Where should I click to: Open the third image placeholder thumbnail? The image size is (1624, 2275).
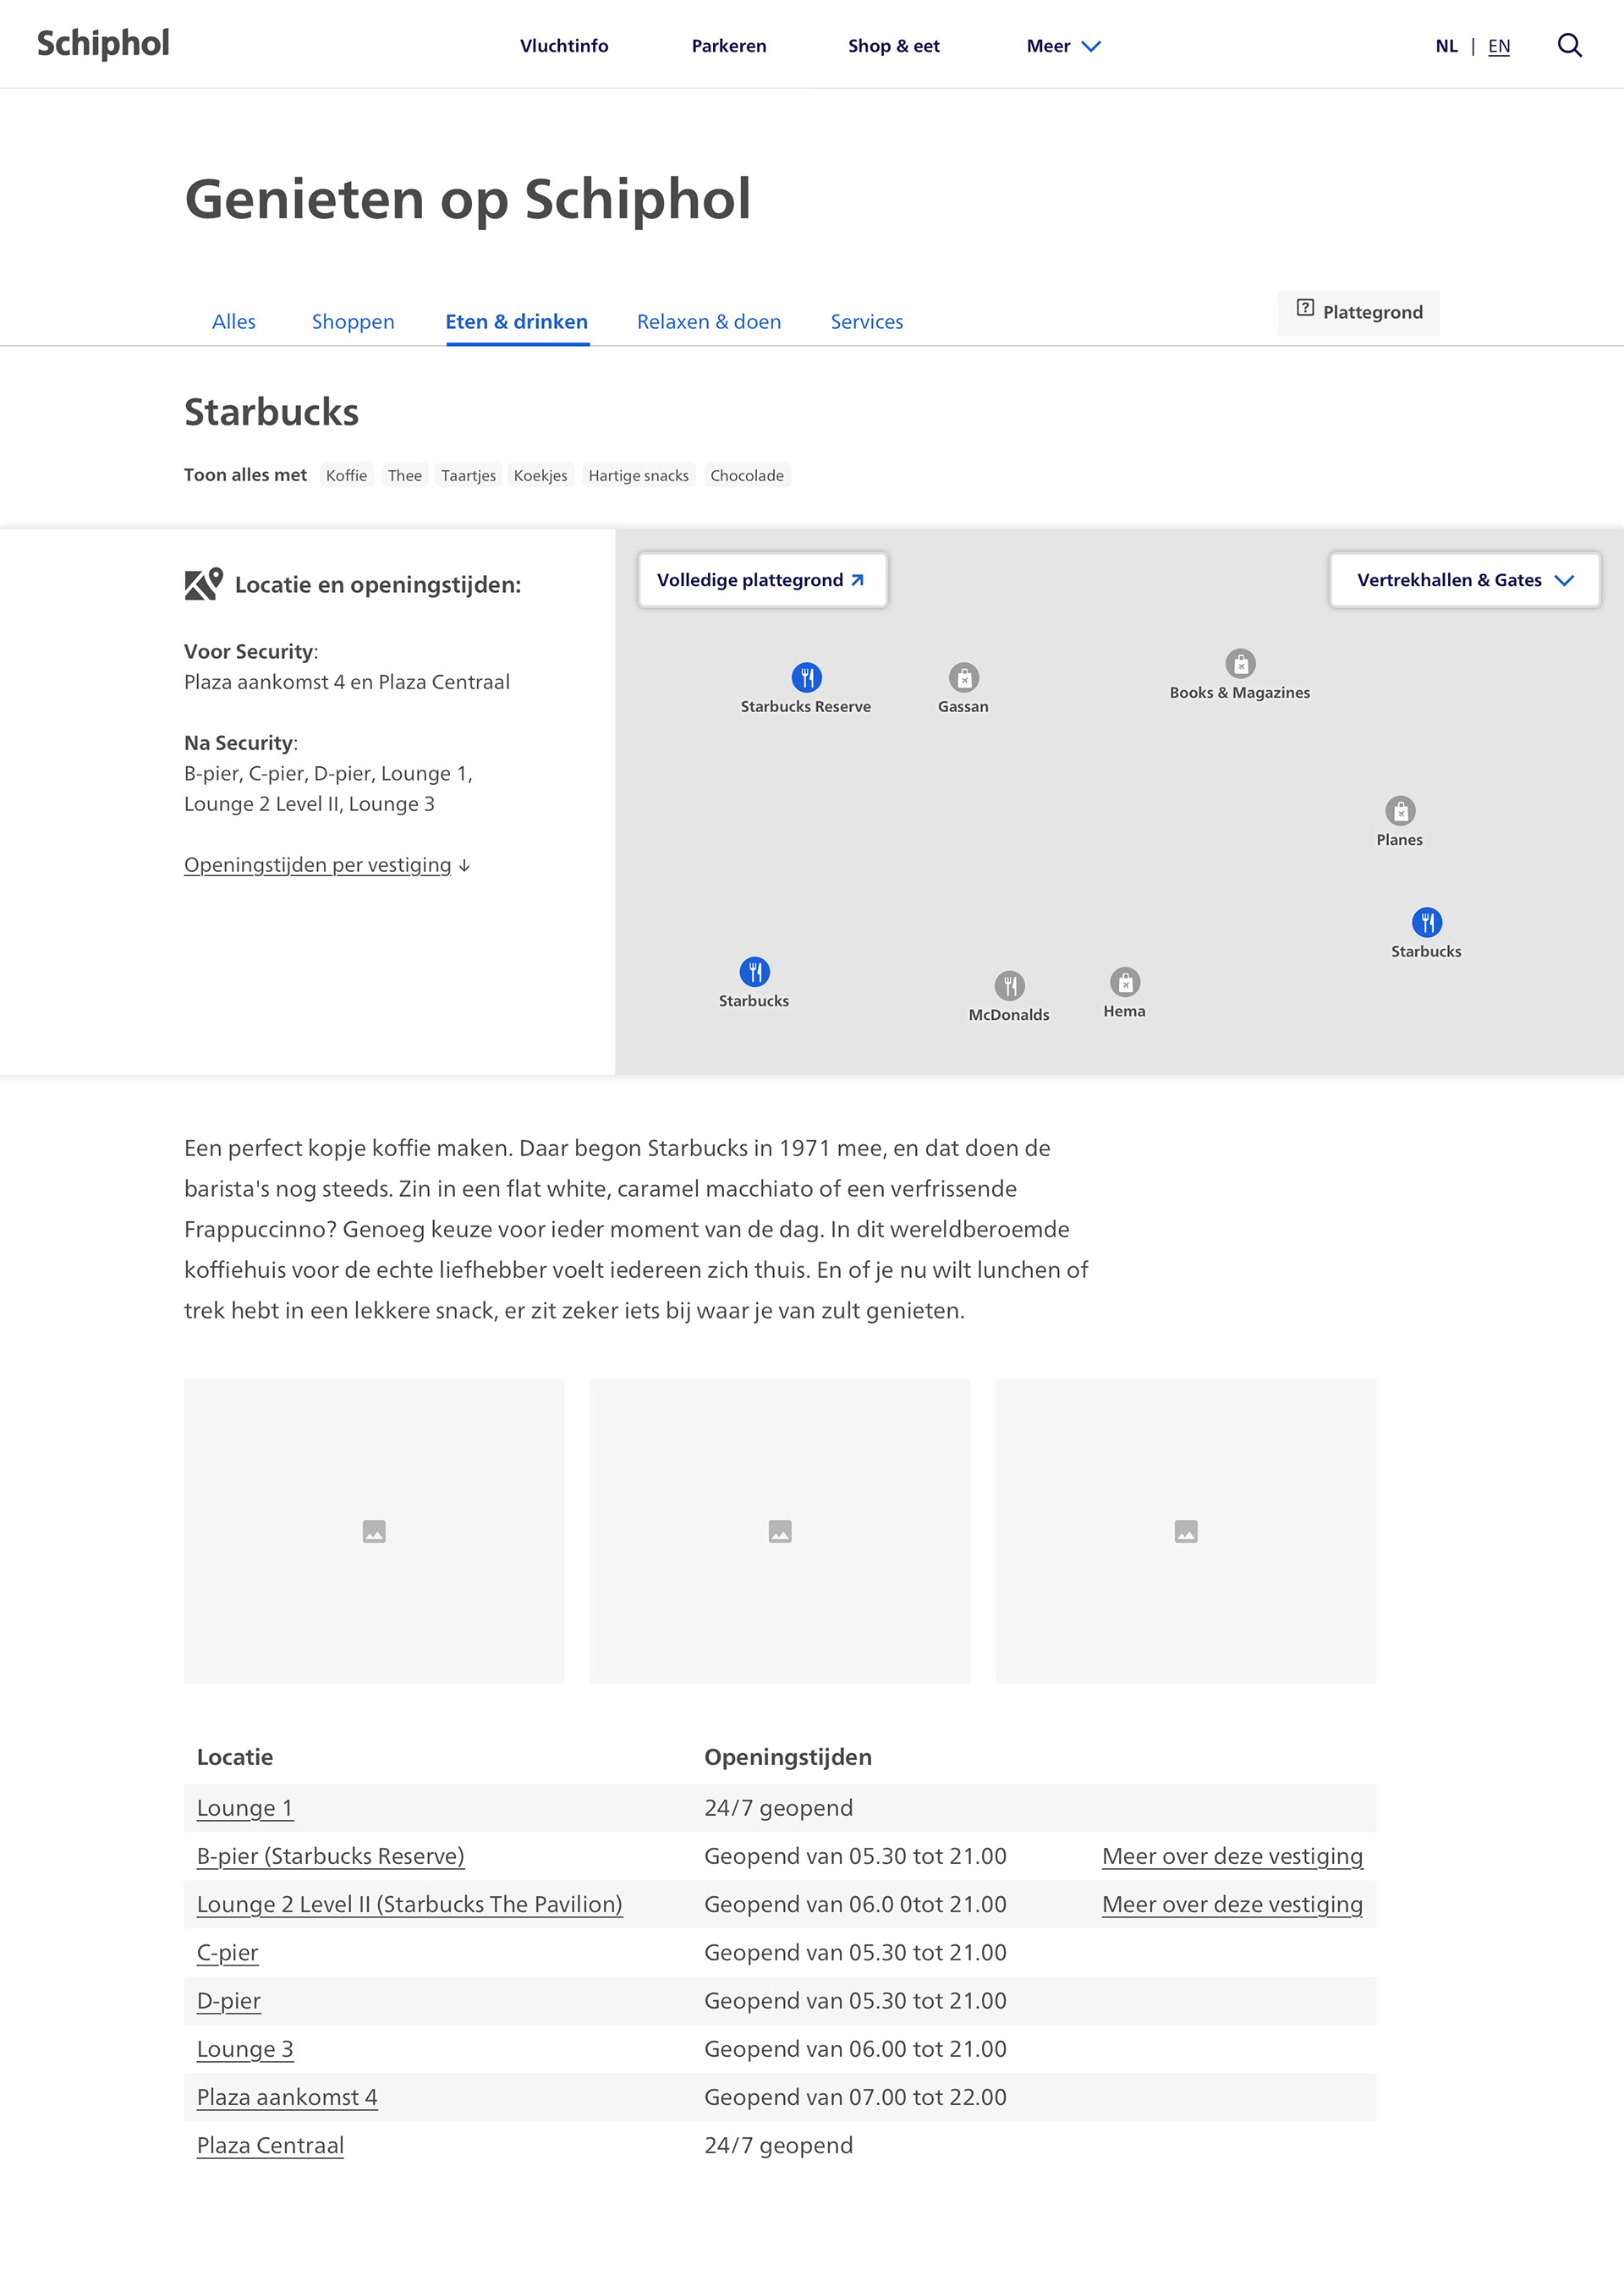[x=1186, y=1531]
